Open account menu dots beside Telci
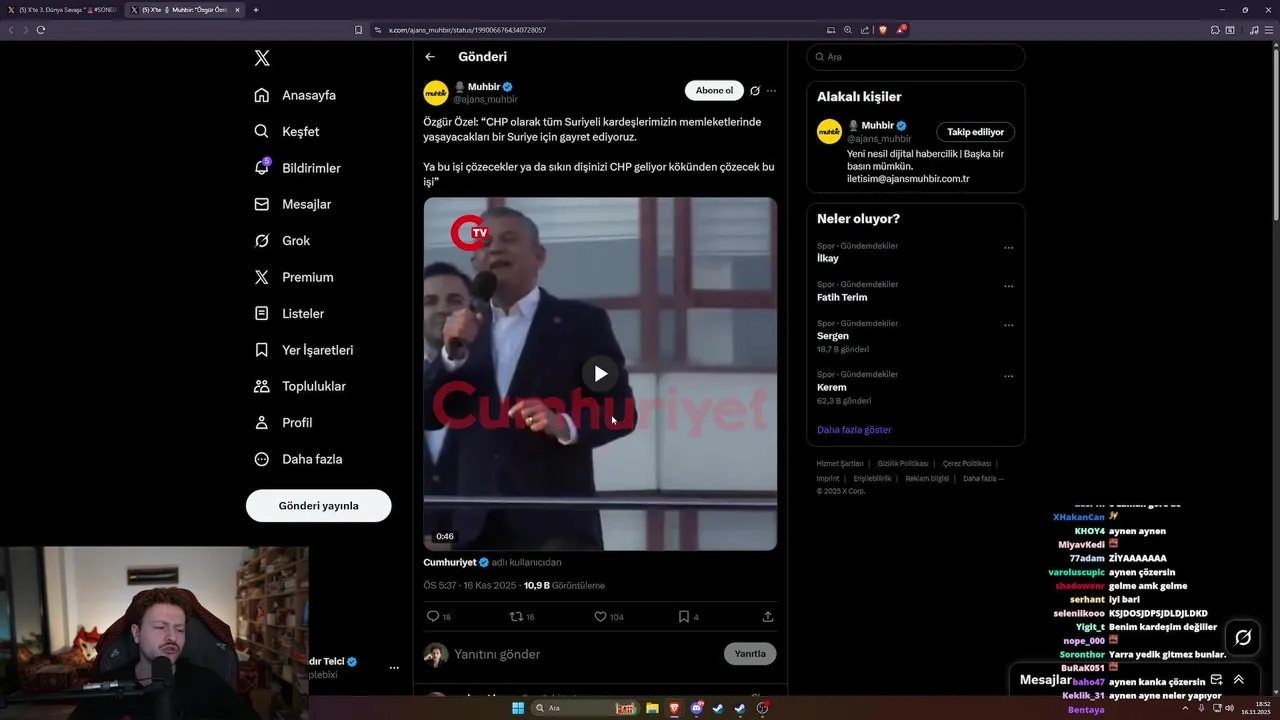The height and width of the screenshot is (720, 1280). 394,667
